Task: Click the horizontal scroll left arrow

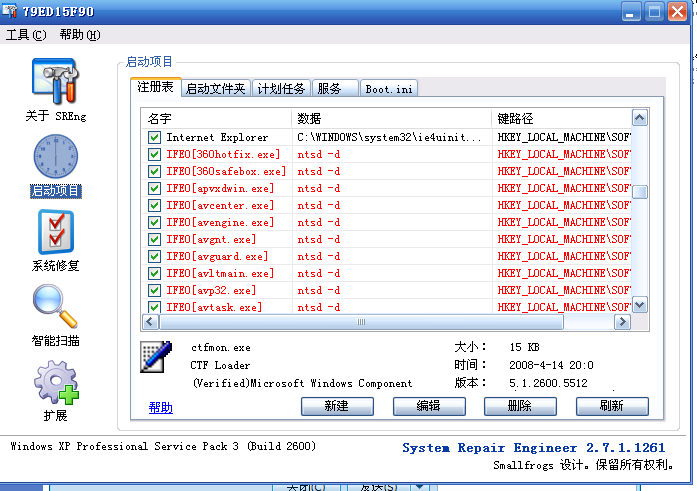Action: click(x=150, y=322)
